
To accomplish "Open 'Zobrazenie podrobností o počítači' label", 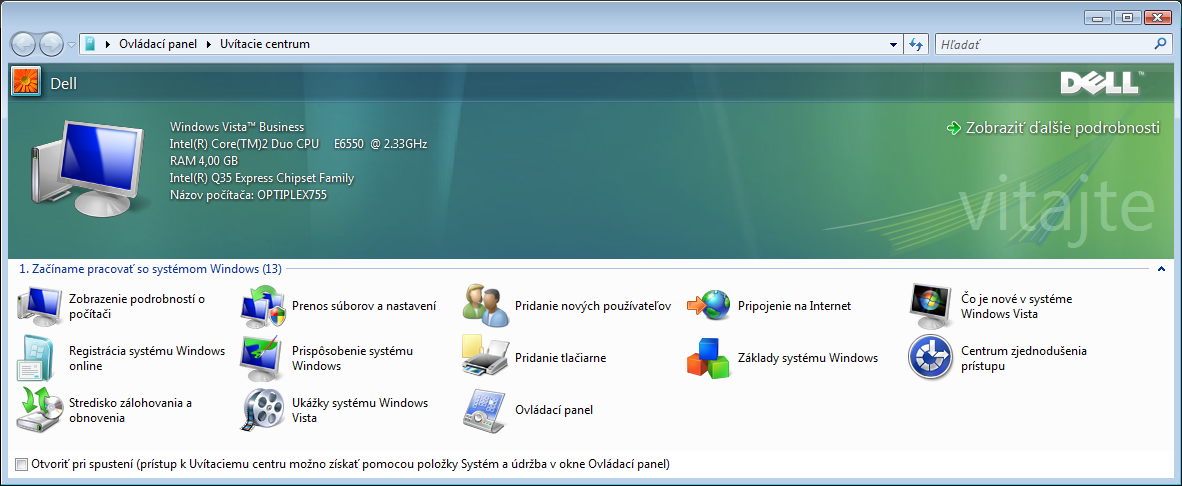I will pos(137,306).
